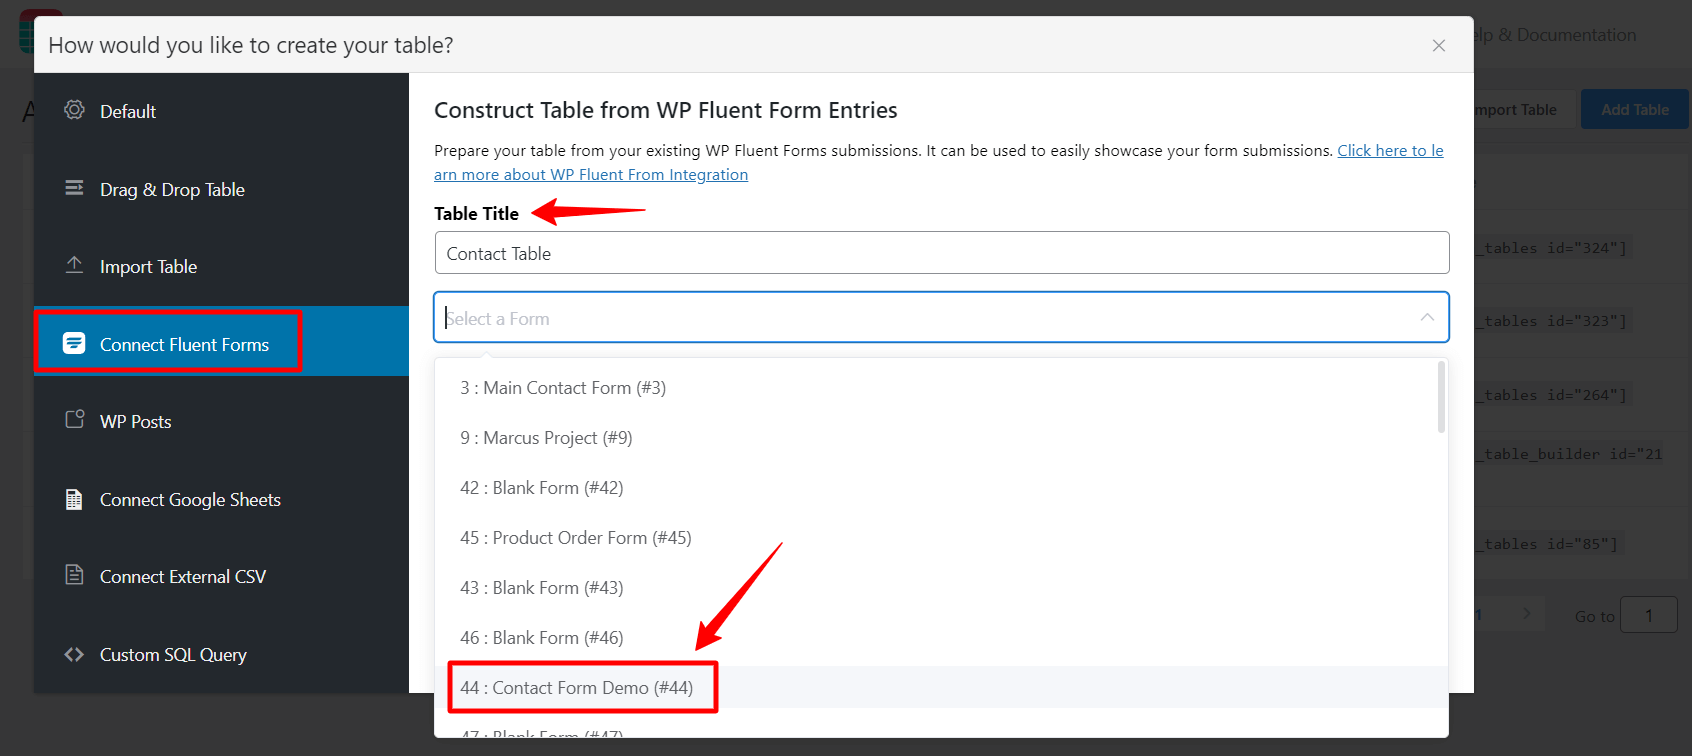This screenshot has height=756, width=1692.
Task: Select the Connect Fluent Forms label
Action: [x=184, y=345]
